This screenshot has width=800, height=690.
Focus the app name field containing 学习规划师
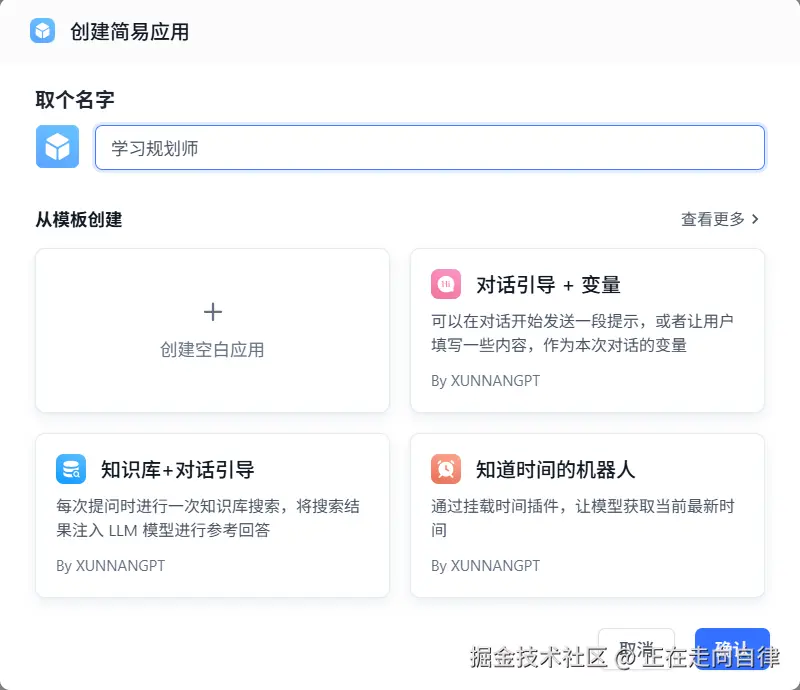(x=430, y=147)
